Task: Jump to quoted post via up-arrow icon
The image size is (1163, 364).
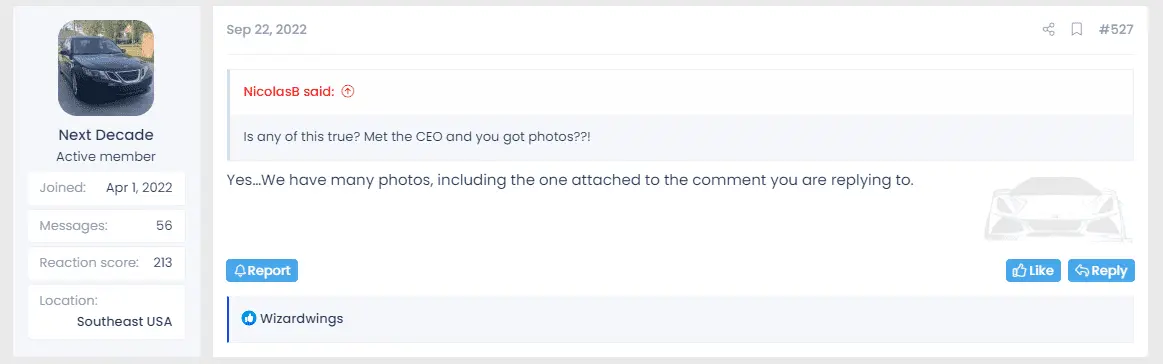Action: tap(348, 91)
